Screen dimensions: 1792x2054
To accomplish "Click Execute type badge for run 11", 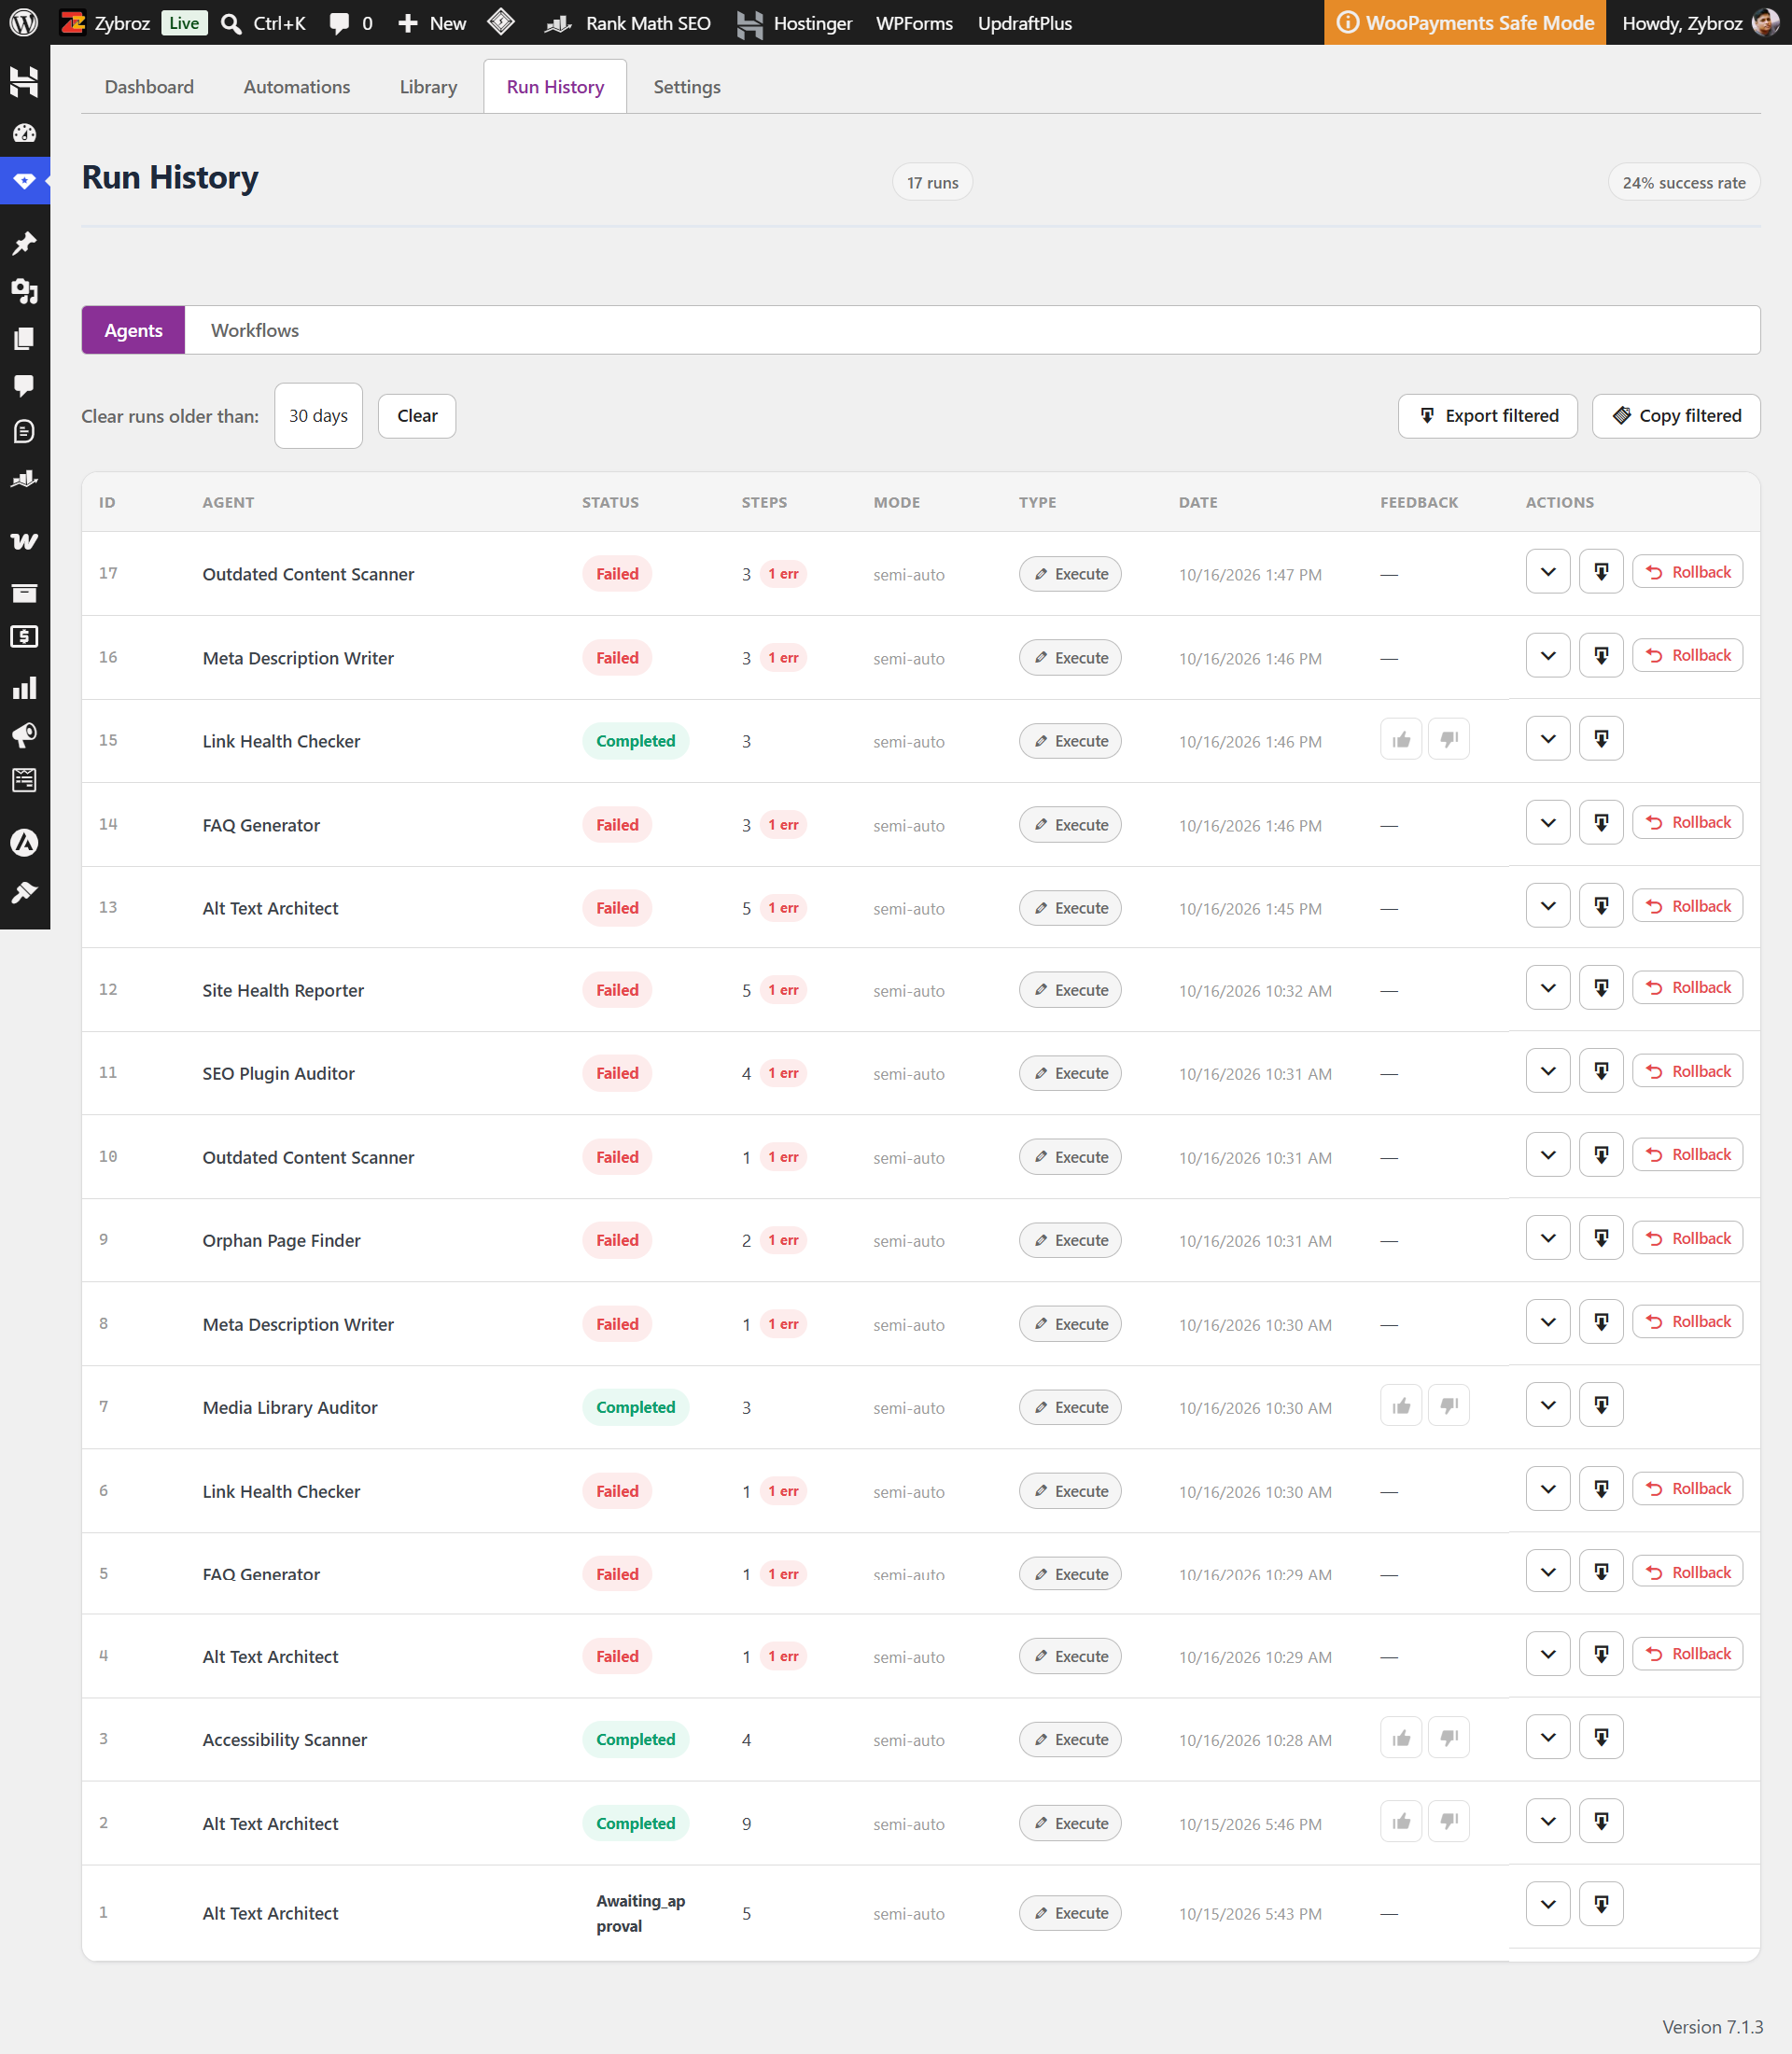I will coord(1070,1073).
